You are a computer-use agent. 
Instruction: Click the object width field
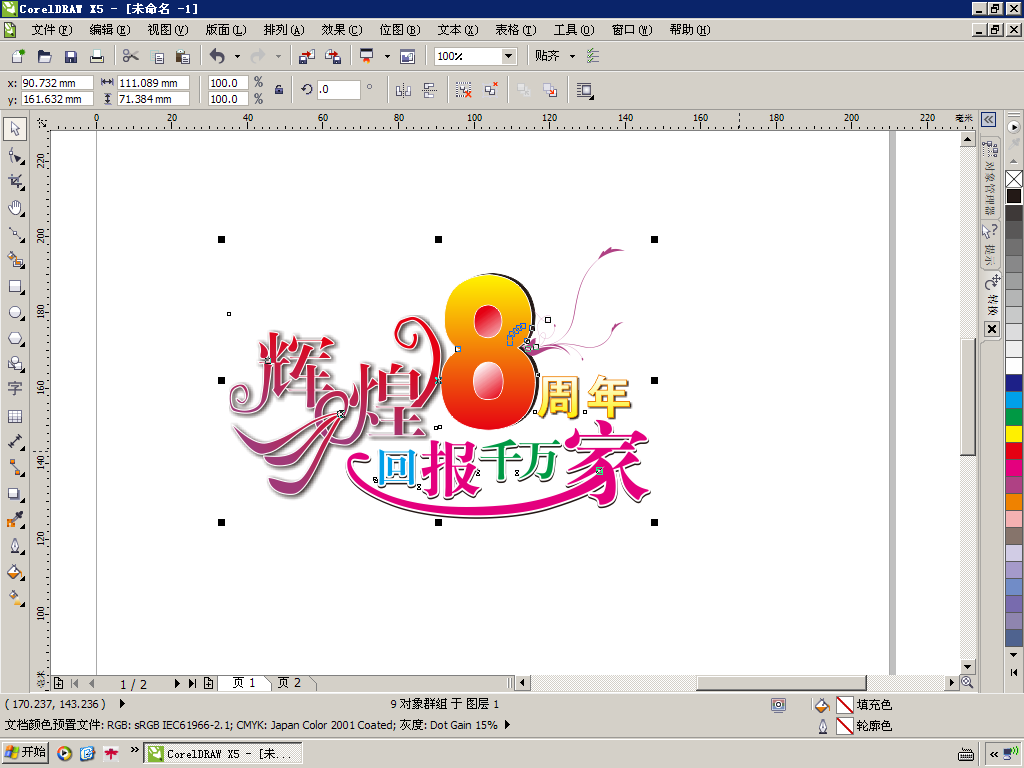[153, 83]
